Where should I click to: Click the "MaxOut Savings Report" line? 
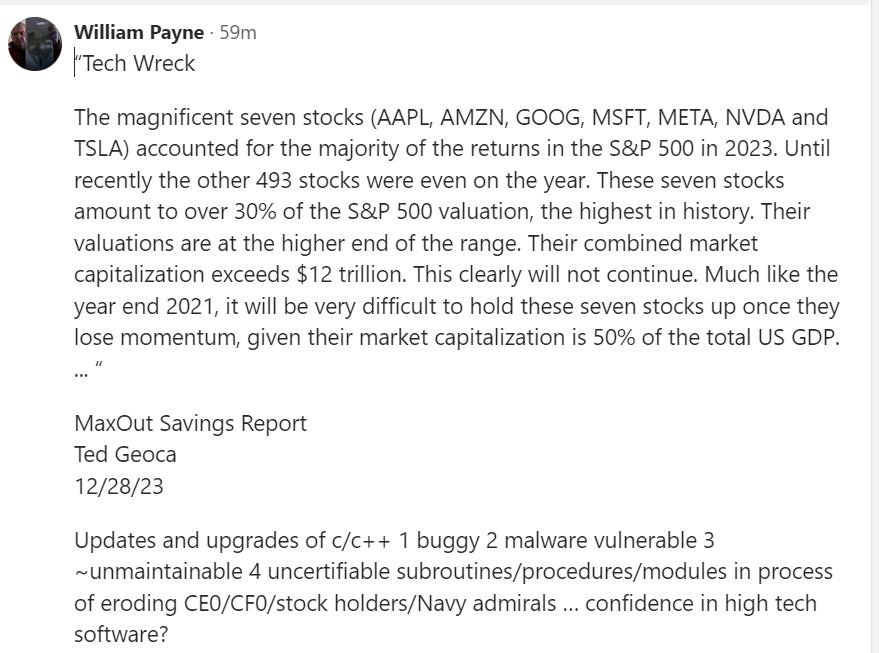point(190,423)
